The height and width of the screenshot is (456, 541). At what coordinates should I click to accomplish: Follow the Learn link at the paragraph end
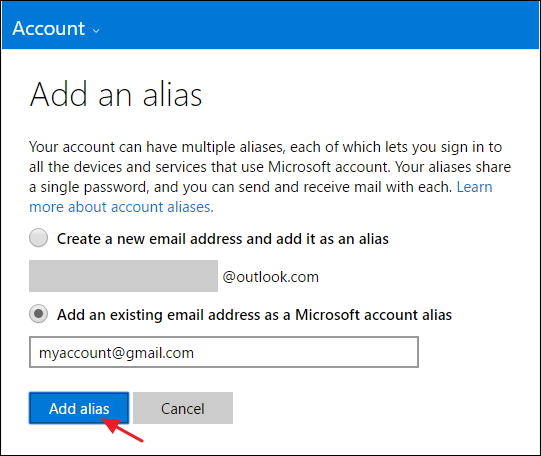tap(474, 187)
